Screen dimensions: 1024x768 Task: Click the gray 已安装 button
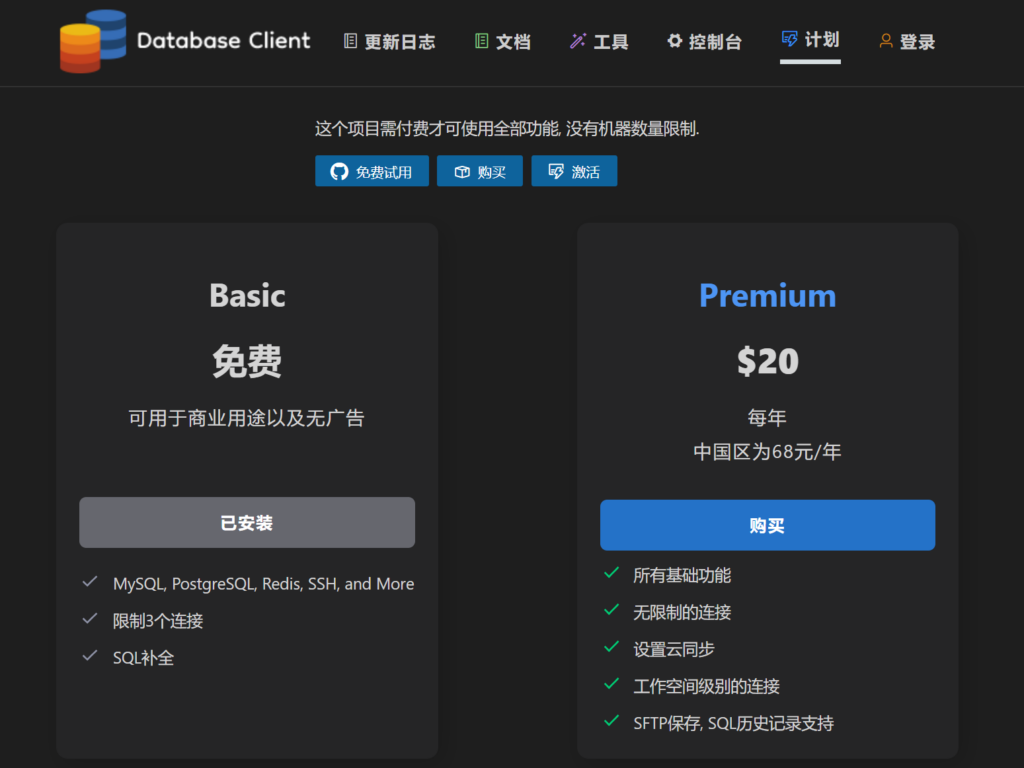(x=247, y=522)
